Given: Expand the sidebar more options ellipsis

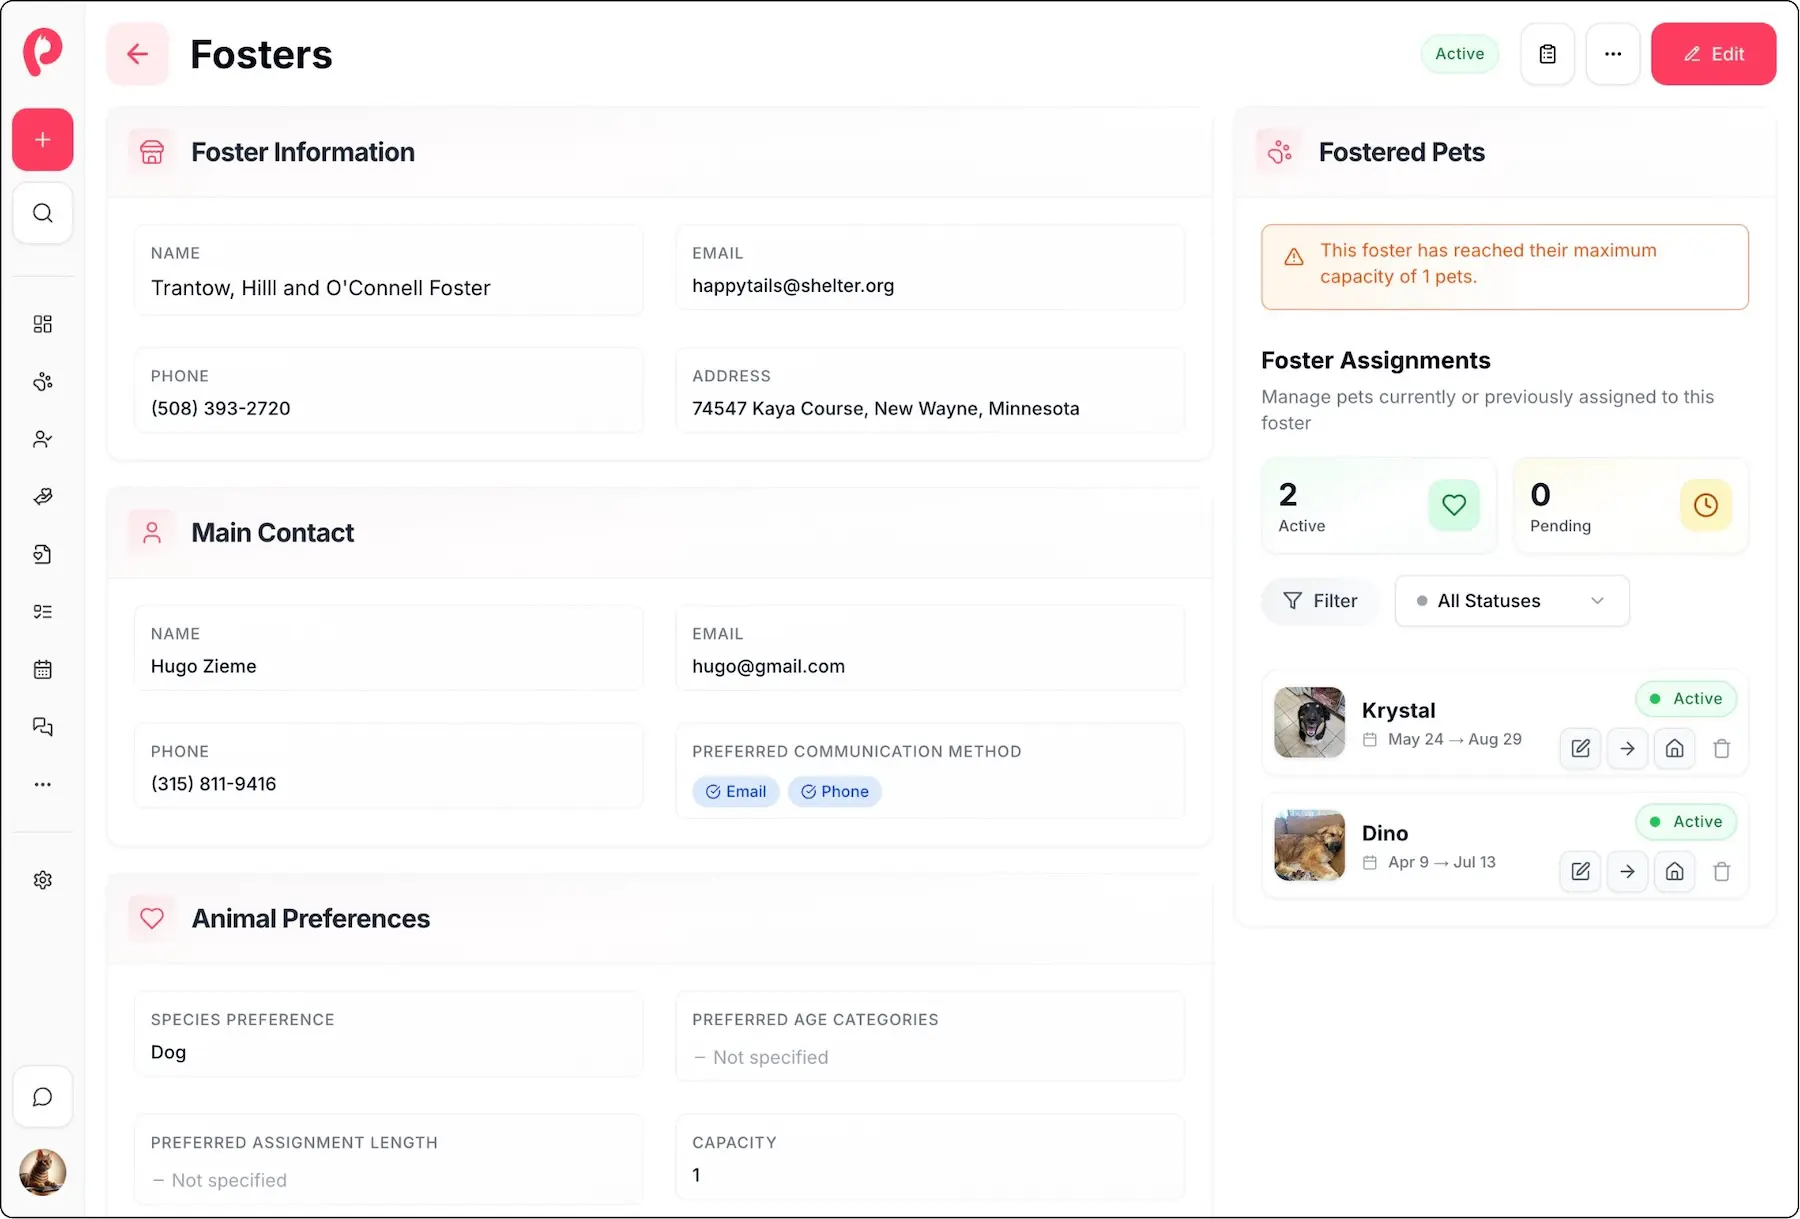Looking at the screenshot, I should (x=42, y=784).
